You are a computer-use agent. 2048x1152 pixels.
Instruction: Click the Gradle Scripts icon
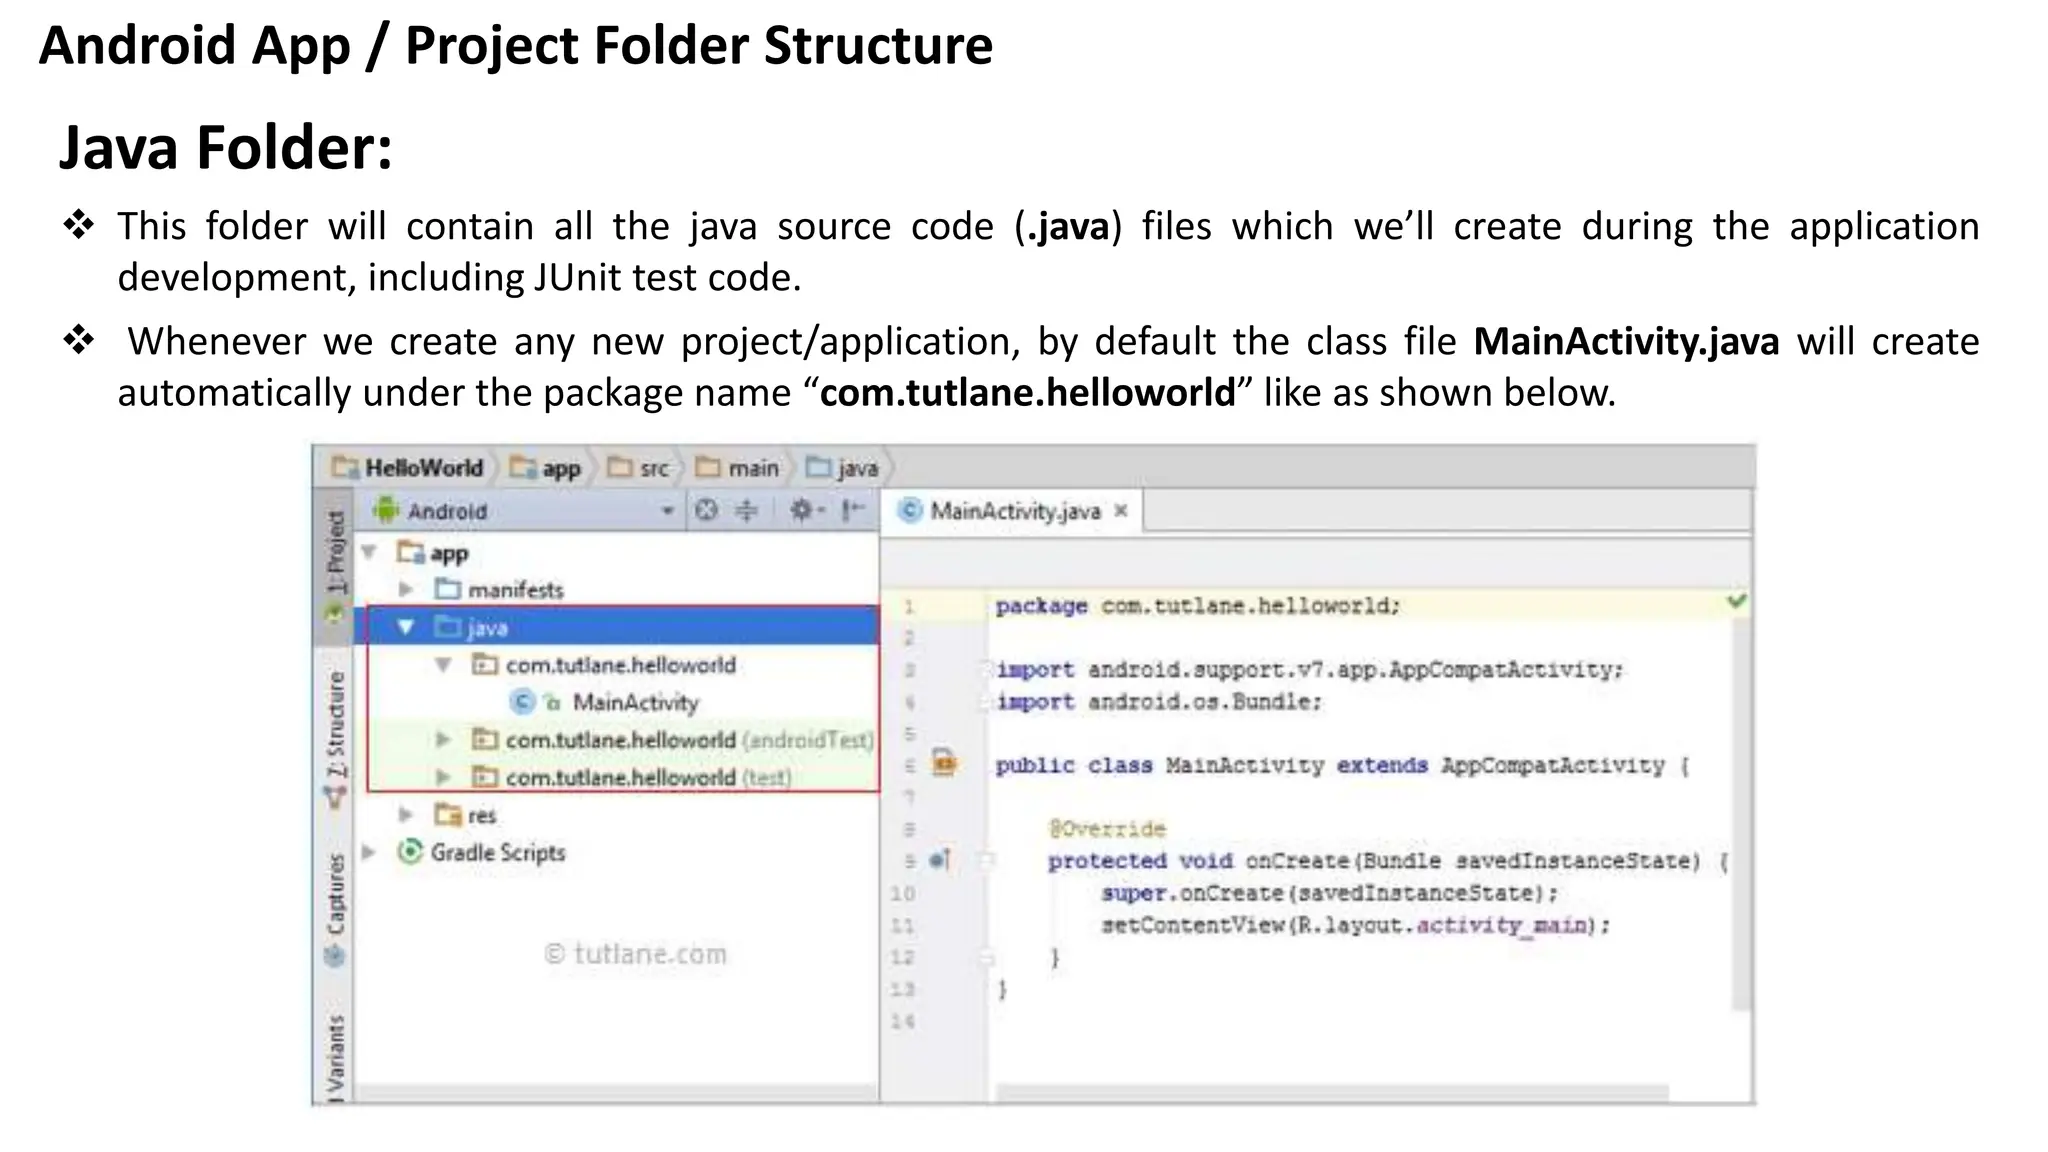(x=409, y=852)
